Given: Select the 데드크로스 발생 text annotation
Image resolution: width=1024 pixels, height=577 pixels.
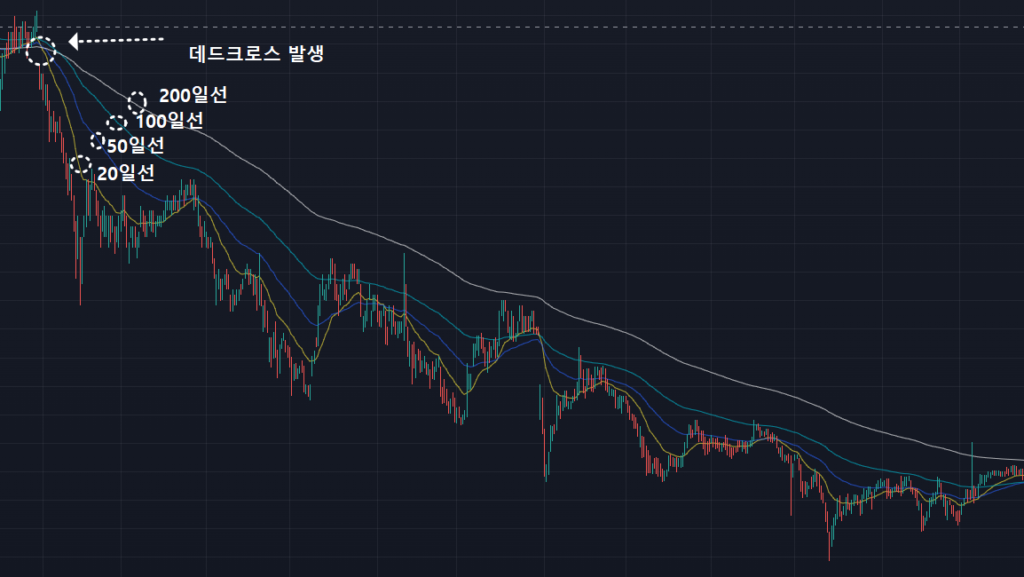Looking at the screenshot, I should point(256,53).
